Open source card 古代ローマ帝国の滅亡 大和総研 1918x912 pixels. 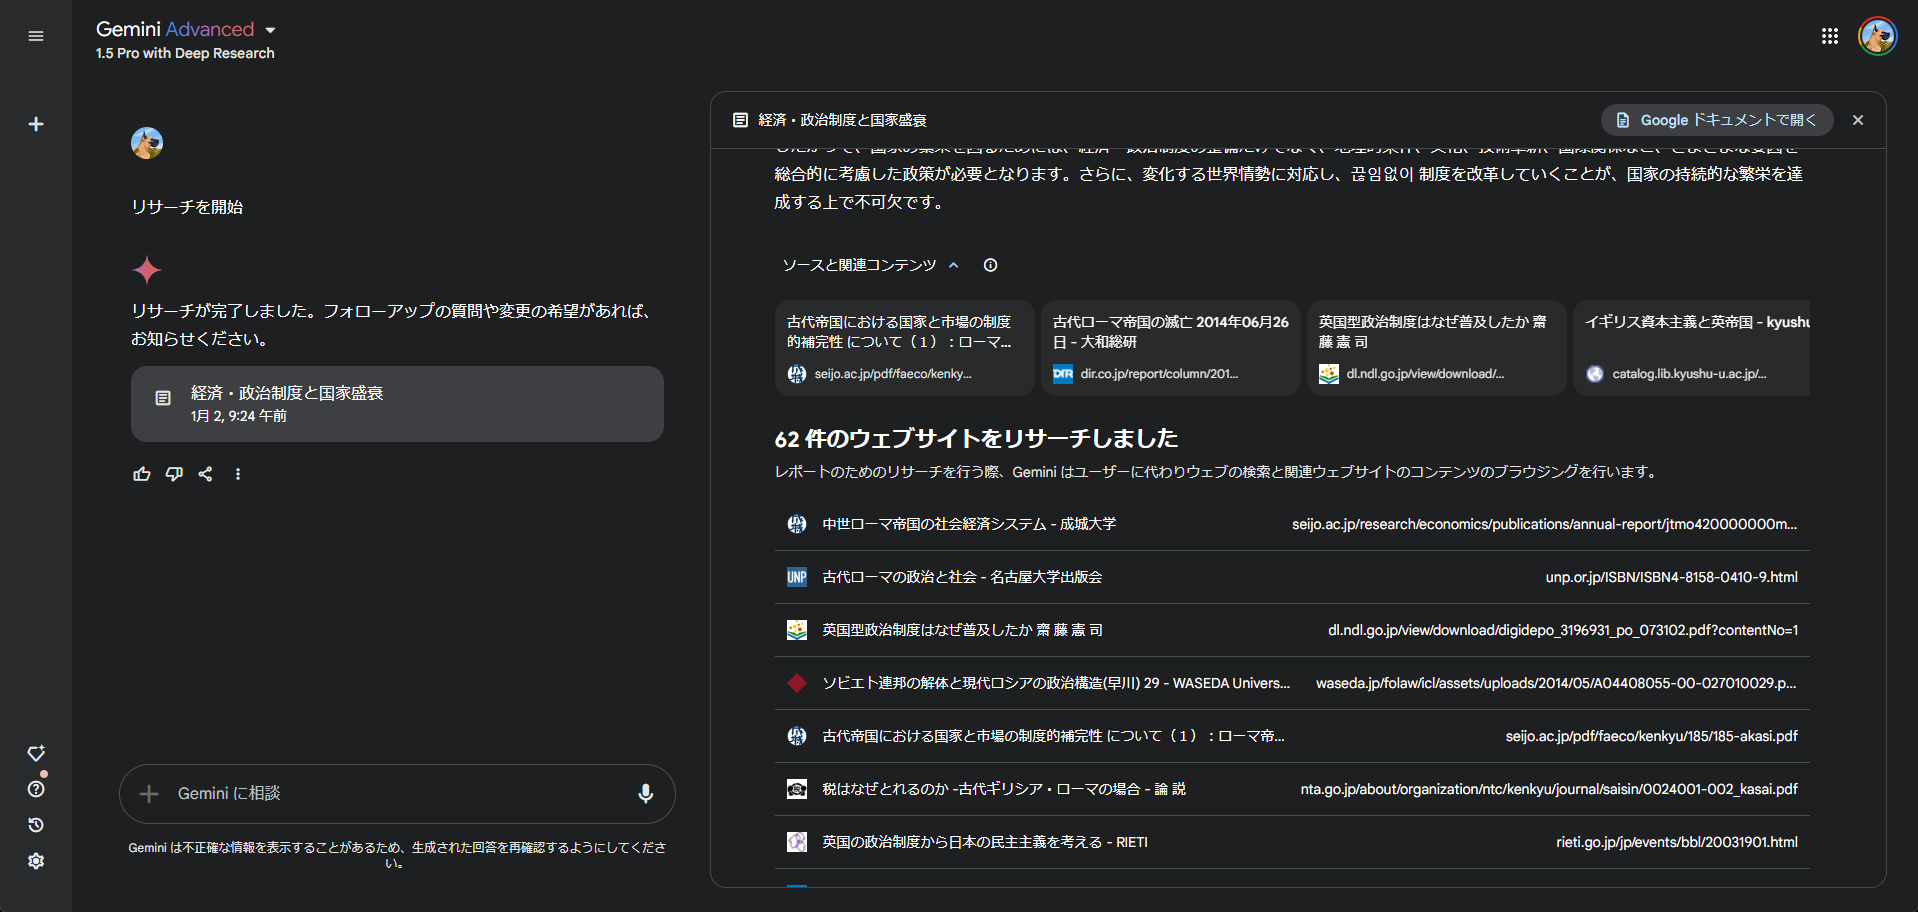point(1171,348)
